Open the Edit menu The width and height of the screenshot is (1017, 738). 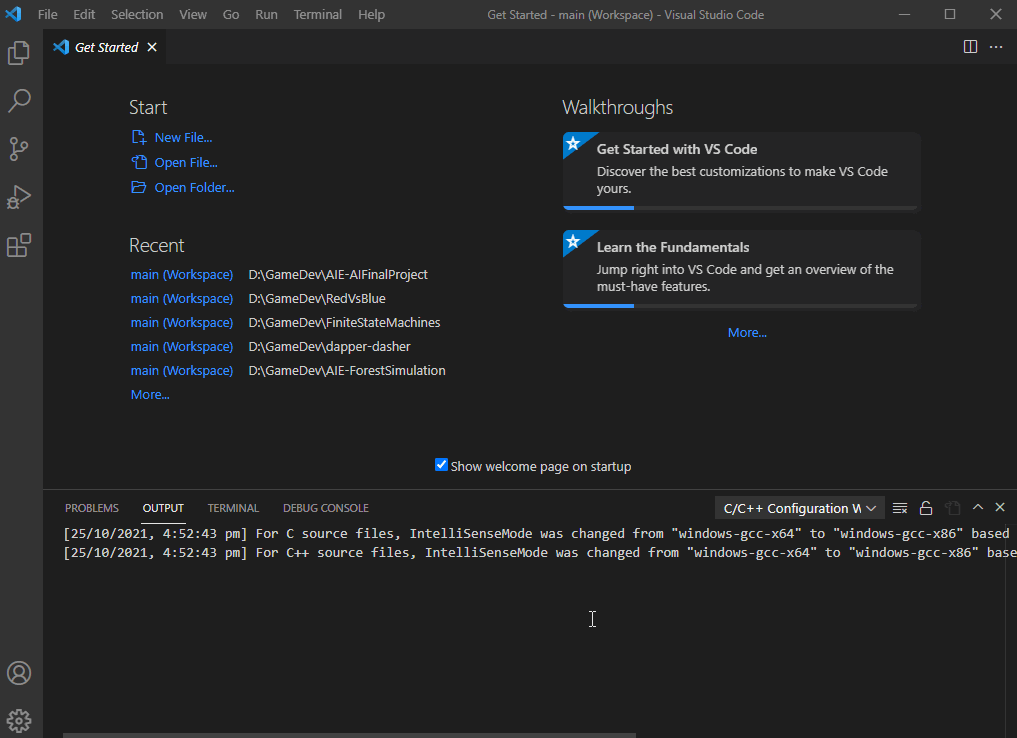click(84, 14)
